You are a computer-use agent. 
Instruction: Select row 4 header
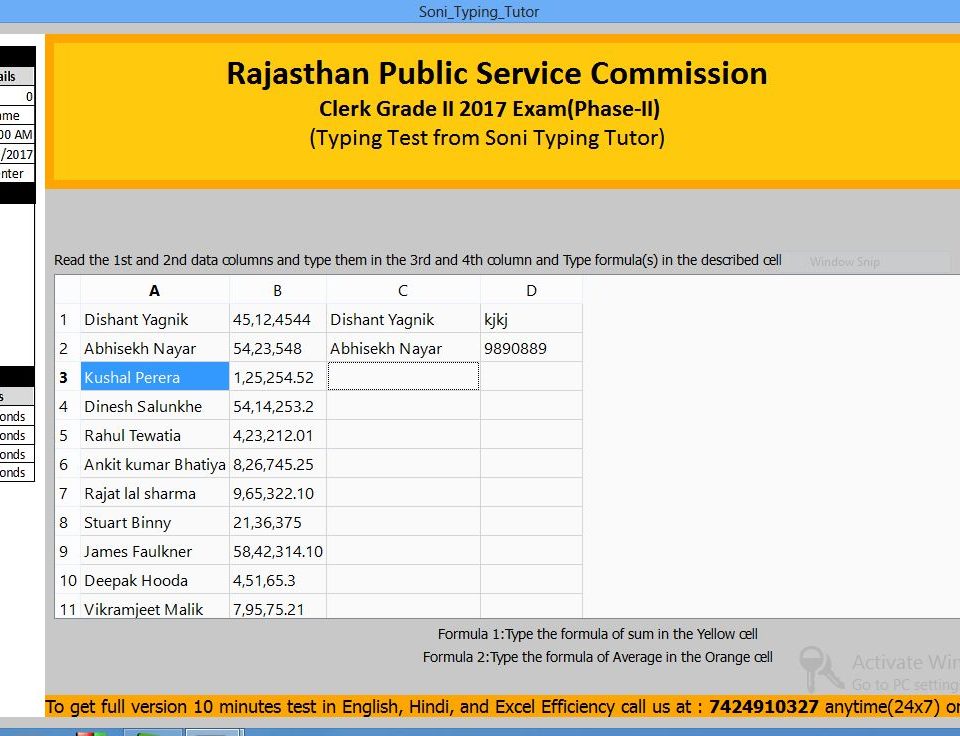[67, 406]
